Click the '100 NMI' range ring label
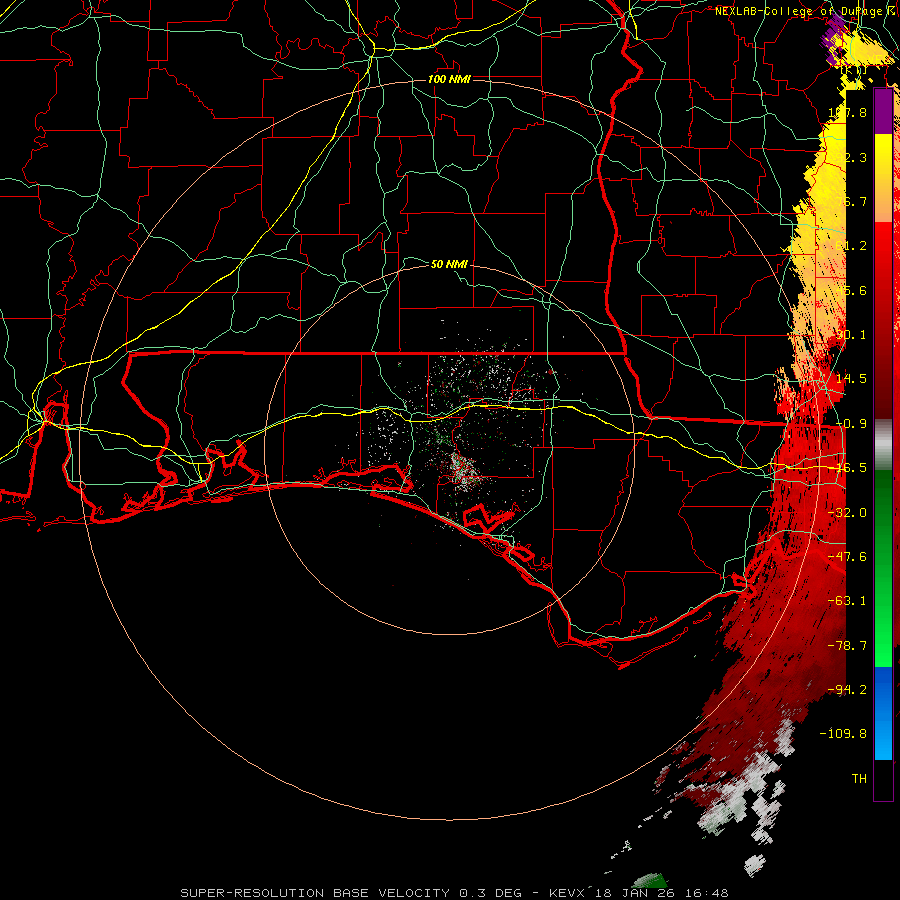This screenshot has height=900, width=900. tap(449, 79)
